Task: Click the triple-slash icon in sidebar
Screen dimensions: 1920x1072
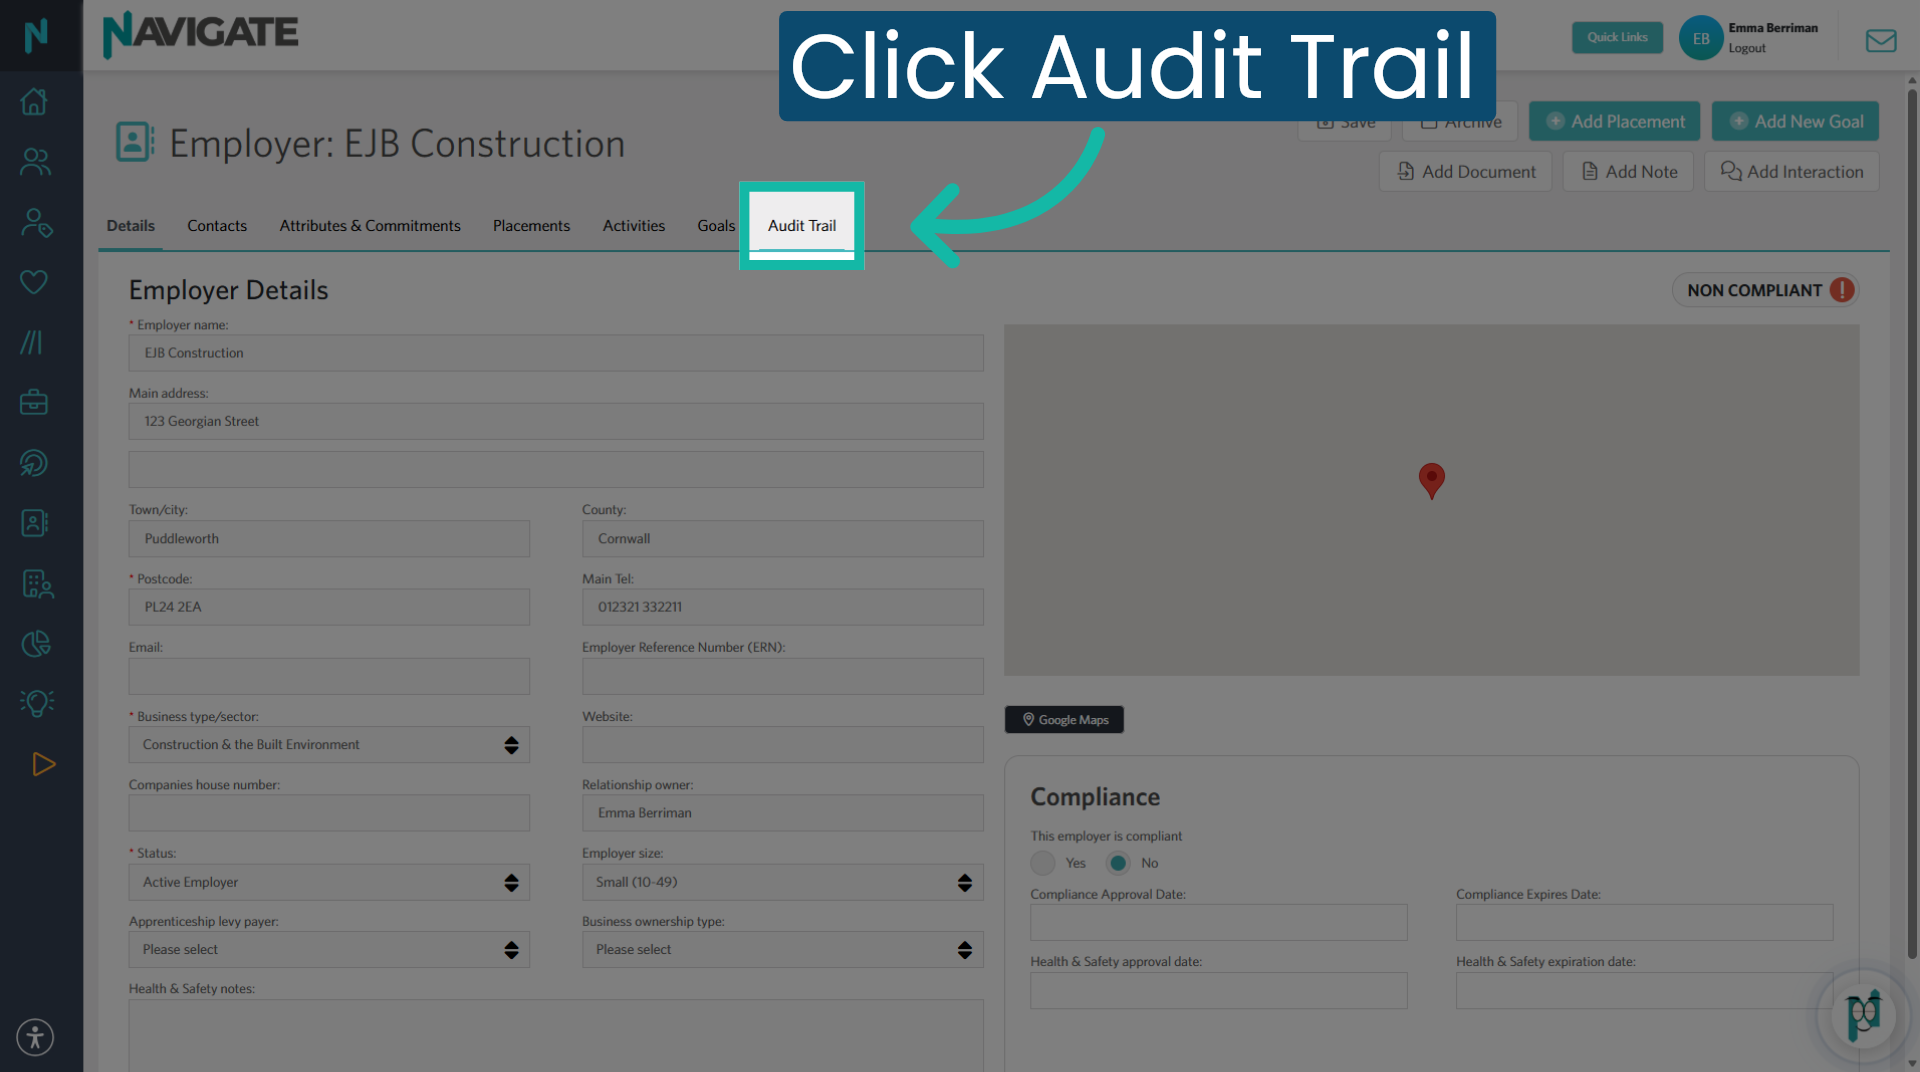Action: (x=32, y=342)
